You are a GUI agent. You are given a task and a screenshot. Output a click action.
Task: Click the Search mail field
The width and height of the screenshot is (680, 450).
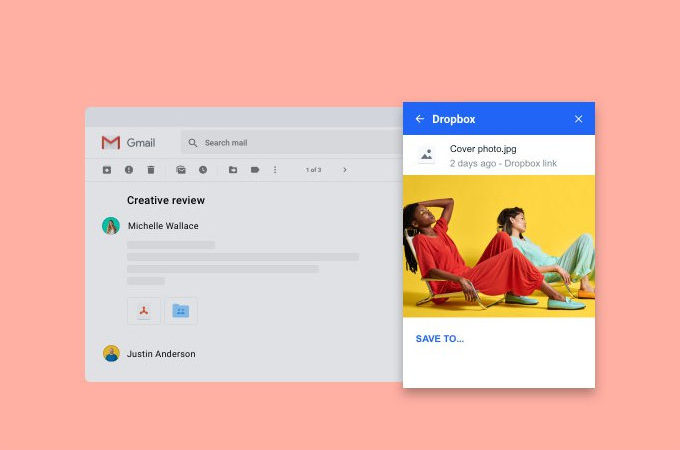click(x=292, y=143)
